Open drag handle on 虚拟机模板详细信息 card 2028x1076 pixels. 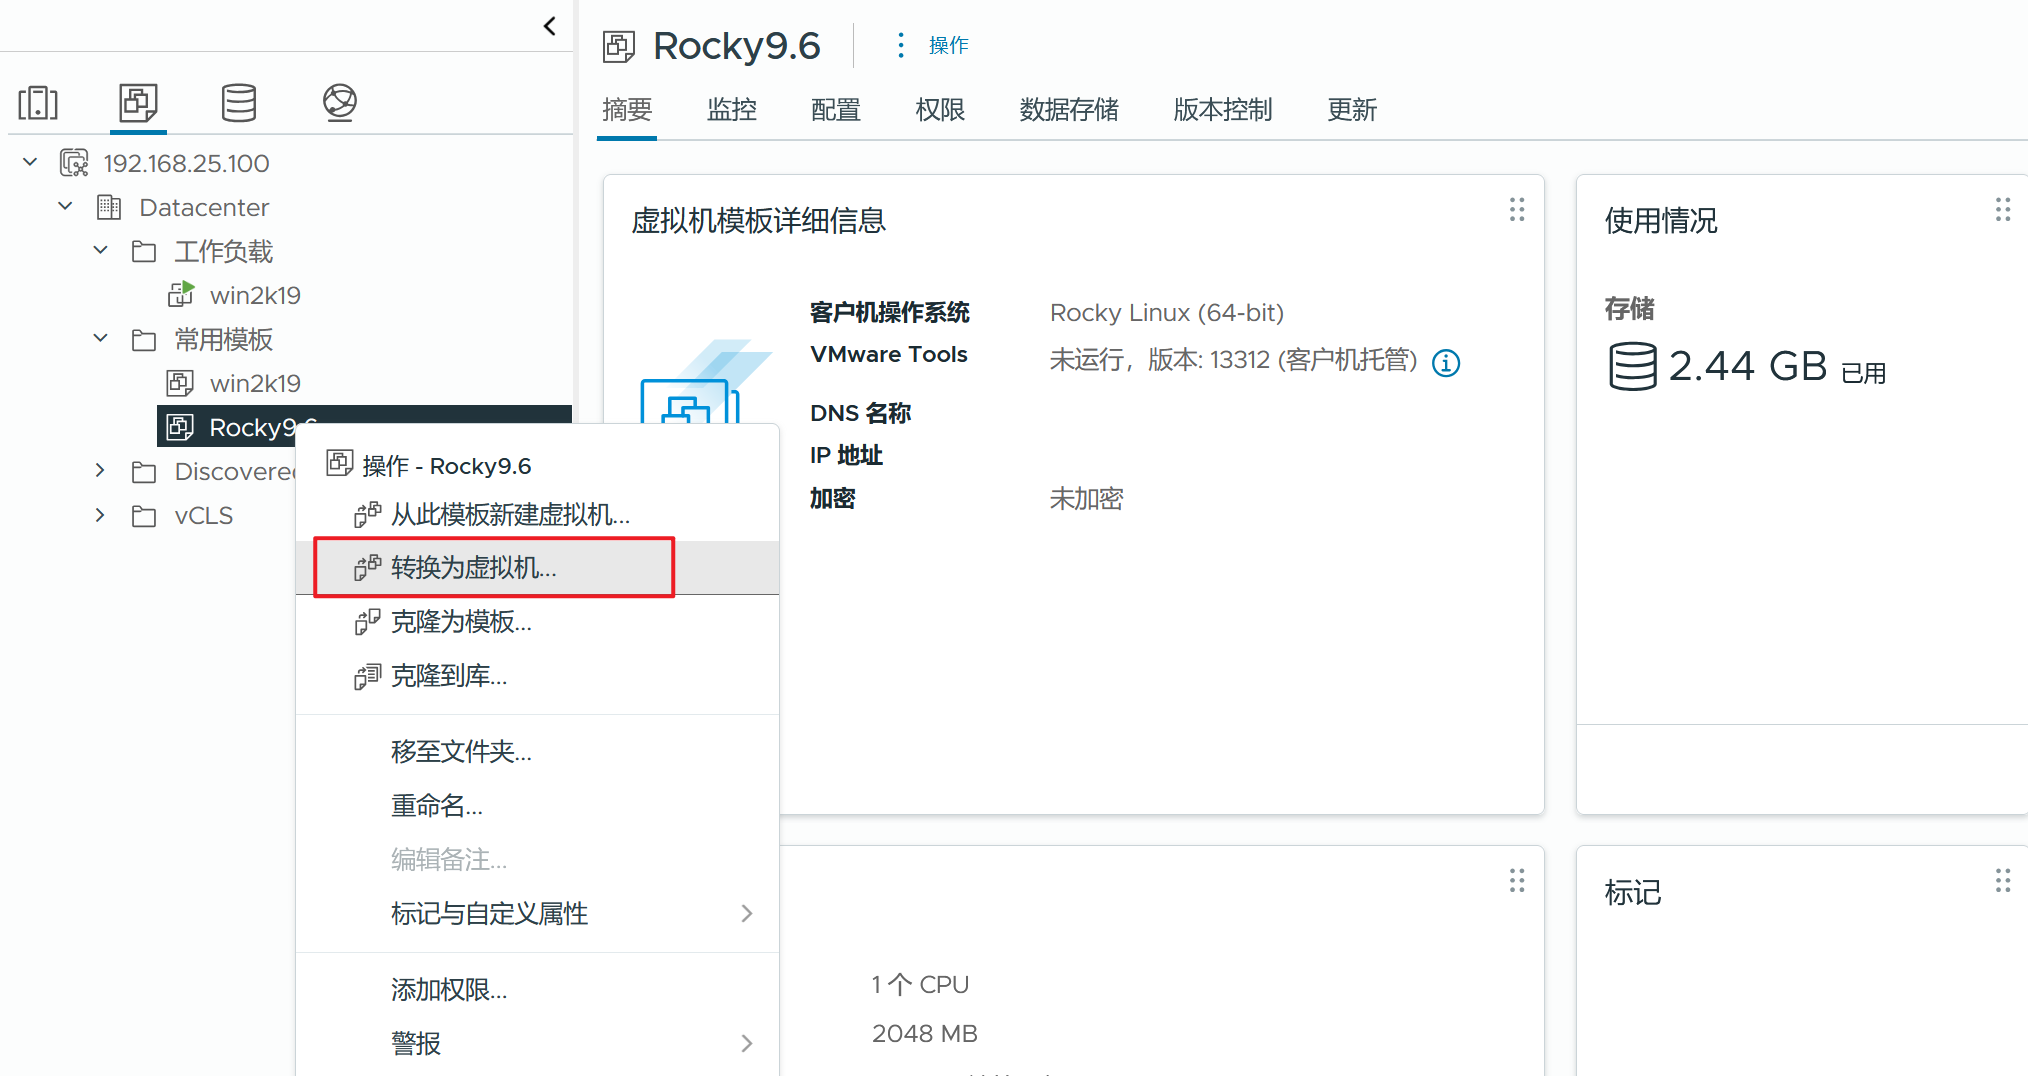click(1517, 209)
